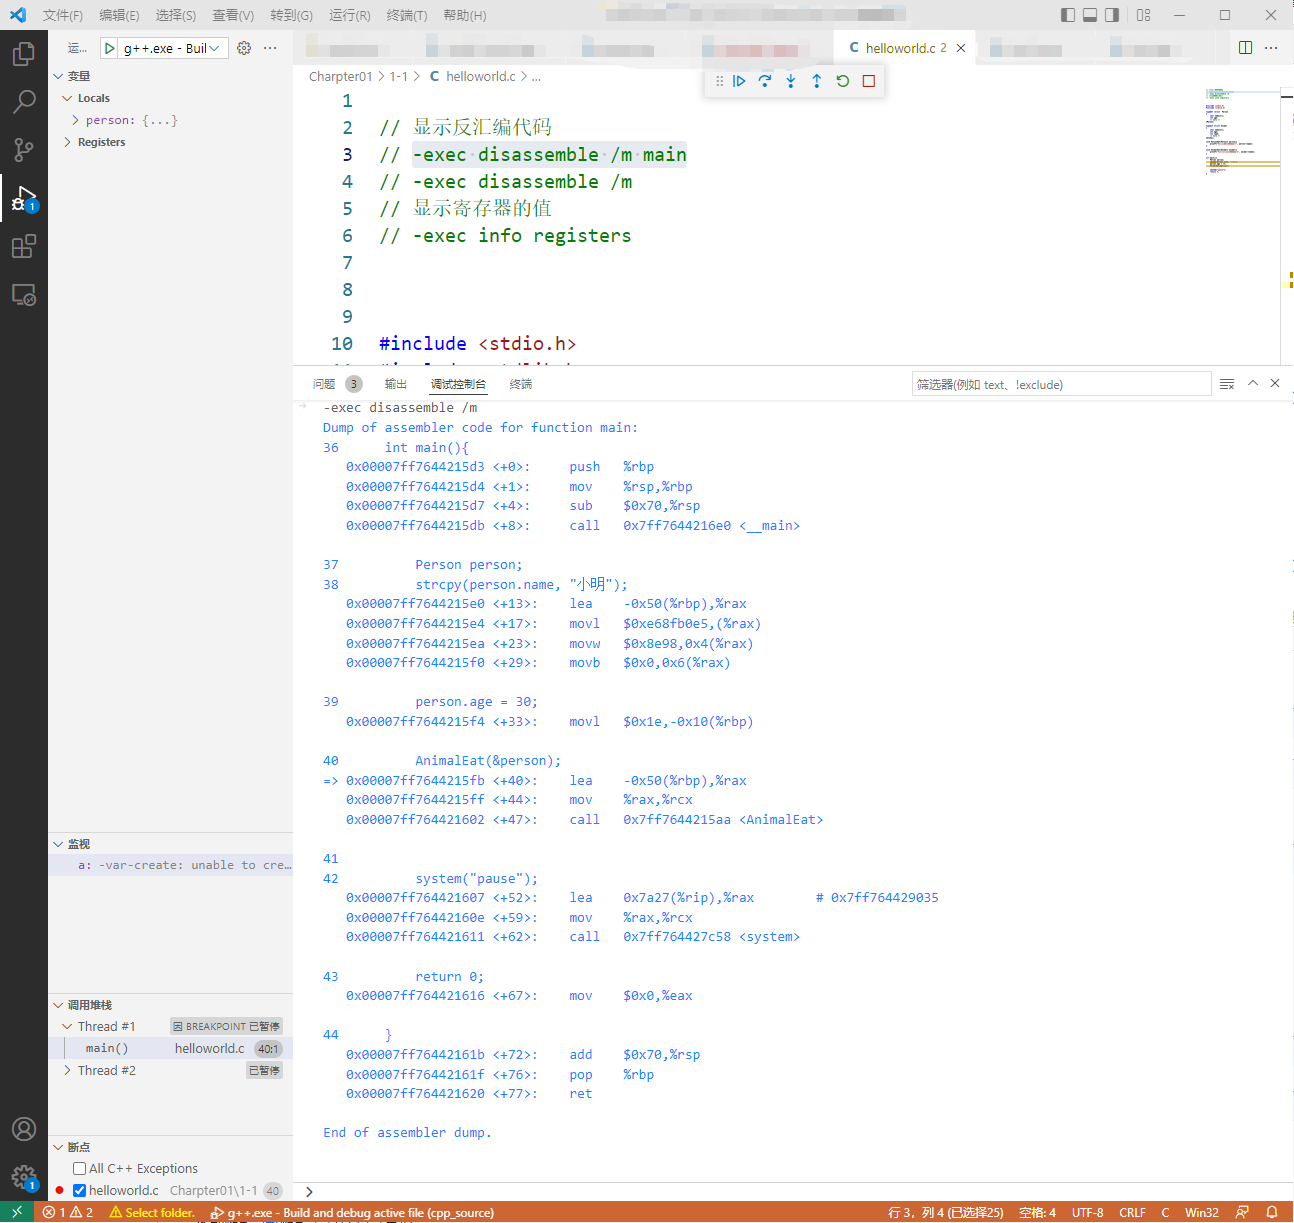Open the debug configuration dropdown
Screen dimensions: 1294x1223
point(173,48)
